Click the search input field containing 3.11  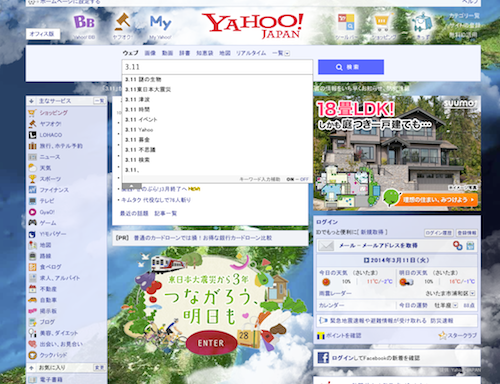coord(217,67)
